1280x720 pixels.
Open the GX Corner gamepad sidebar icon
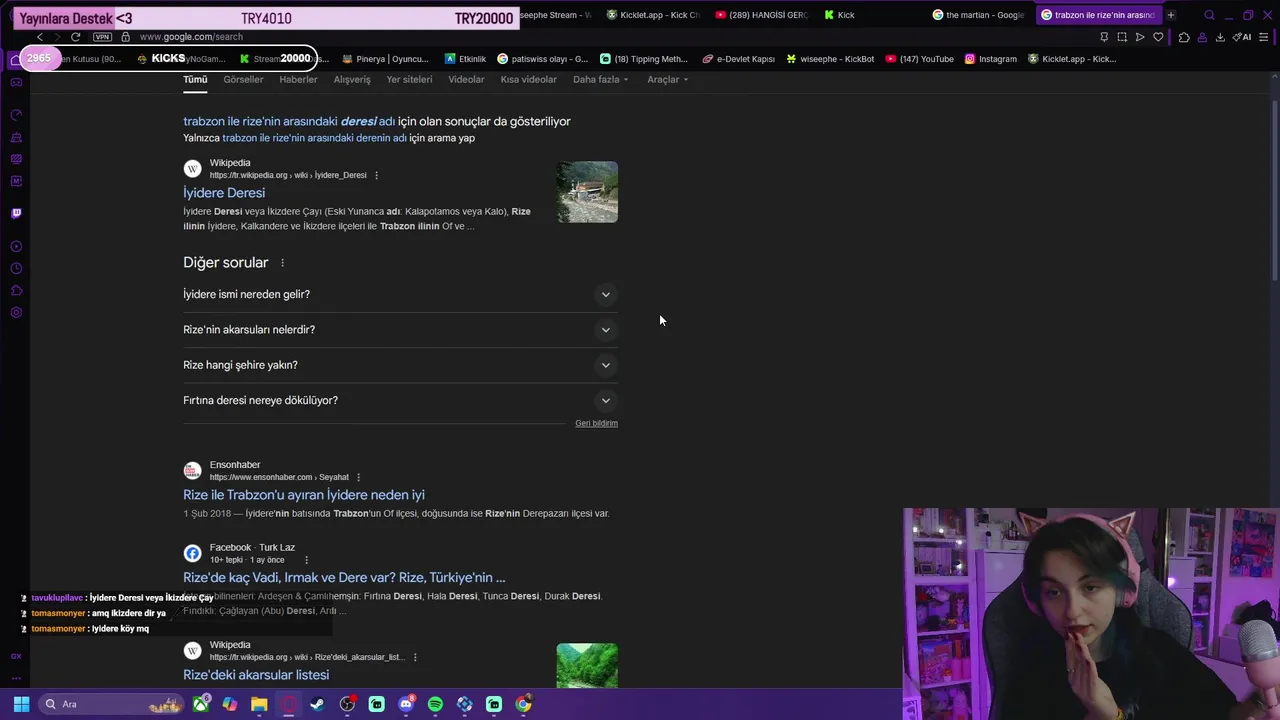pyautogui.click(x=16, y=82)
